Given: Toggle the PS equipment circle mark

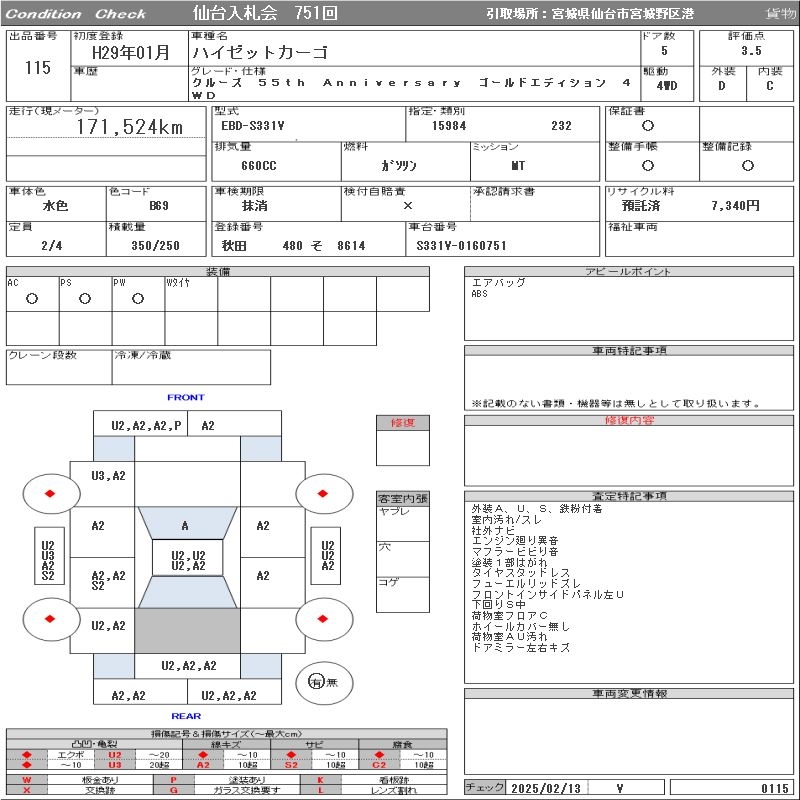Looking at the screenshot, I should (x=85, y=298).
